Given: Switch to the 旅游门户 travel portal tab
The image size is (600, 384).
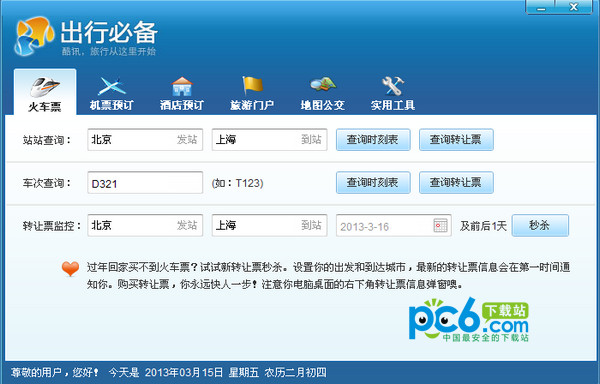Looking at the screenshot, I should click(x=252, y=94).
